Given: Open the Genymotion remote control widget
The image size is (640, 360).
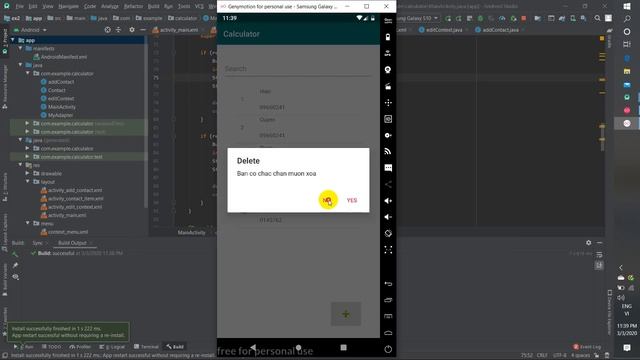Looking at the screenshot, I should click(388, 102).
